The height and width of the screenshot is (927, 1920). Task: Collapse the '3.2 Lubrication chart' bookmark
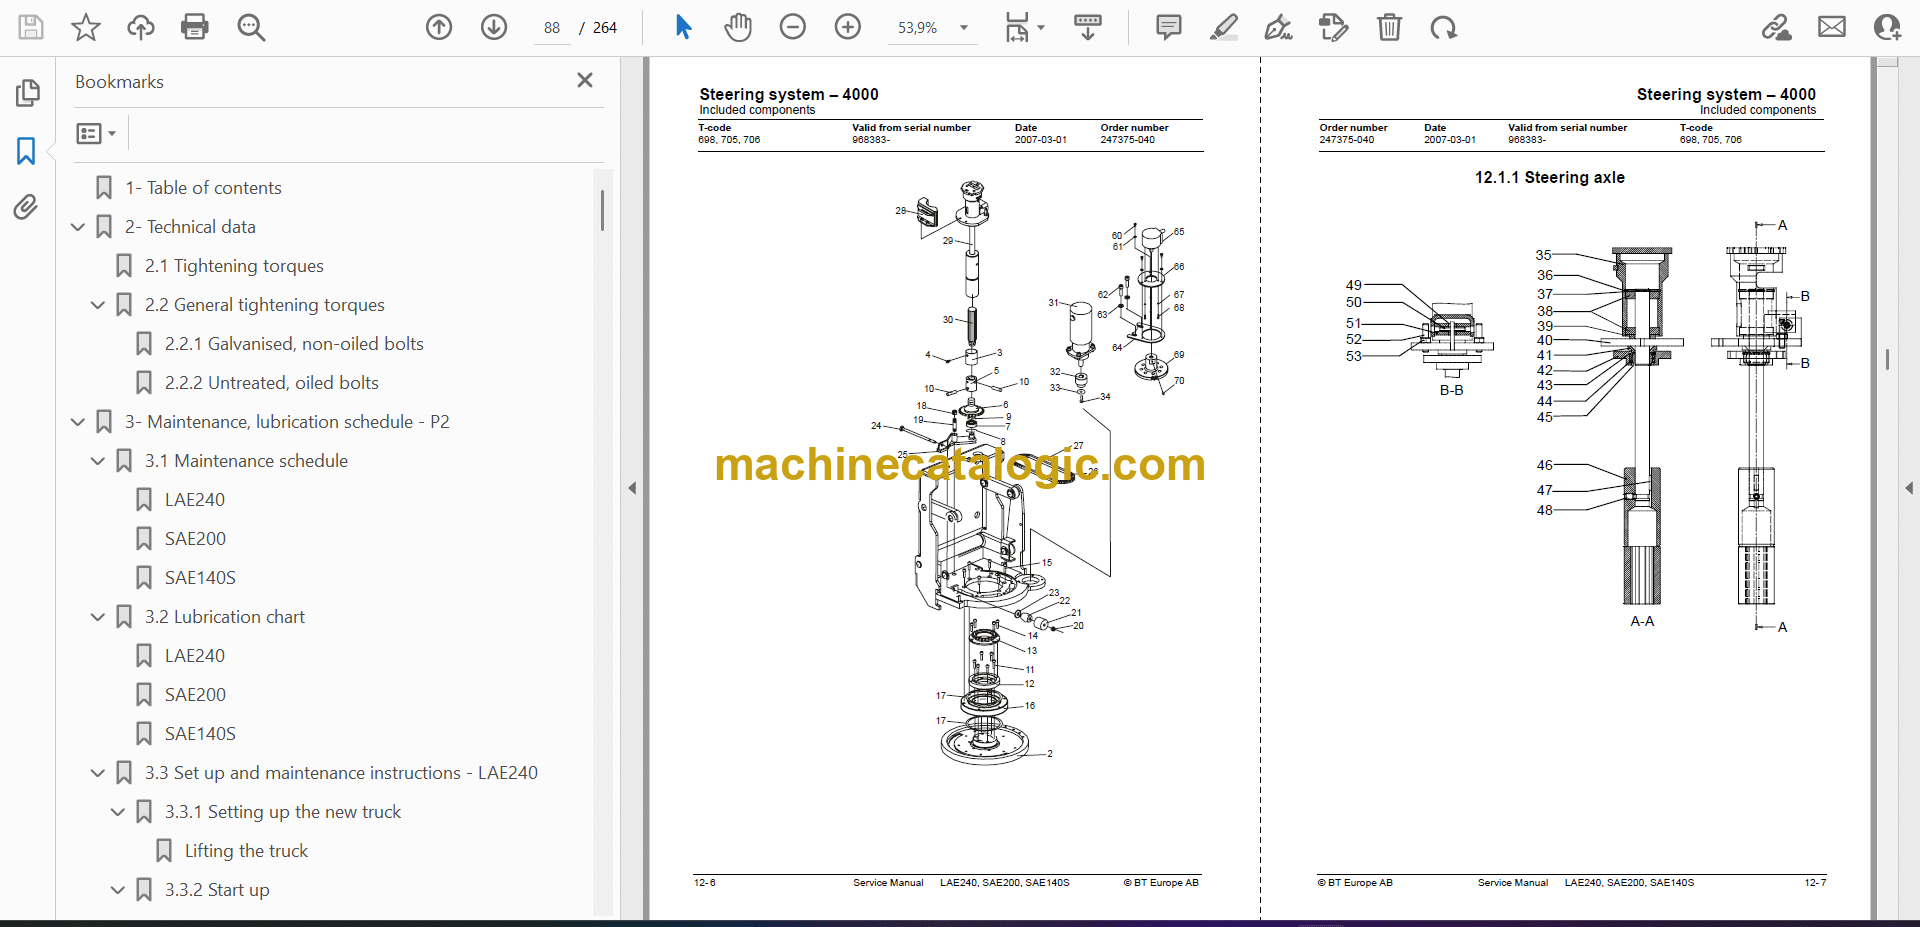pos(98,617)
